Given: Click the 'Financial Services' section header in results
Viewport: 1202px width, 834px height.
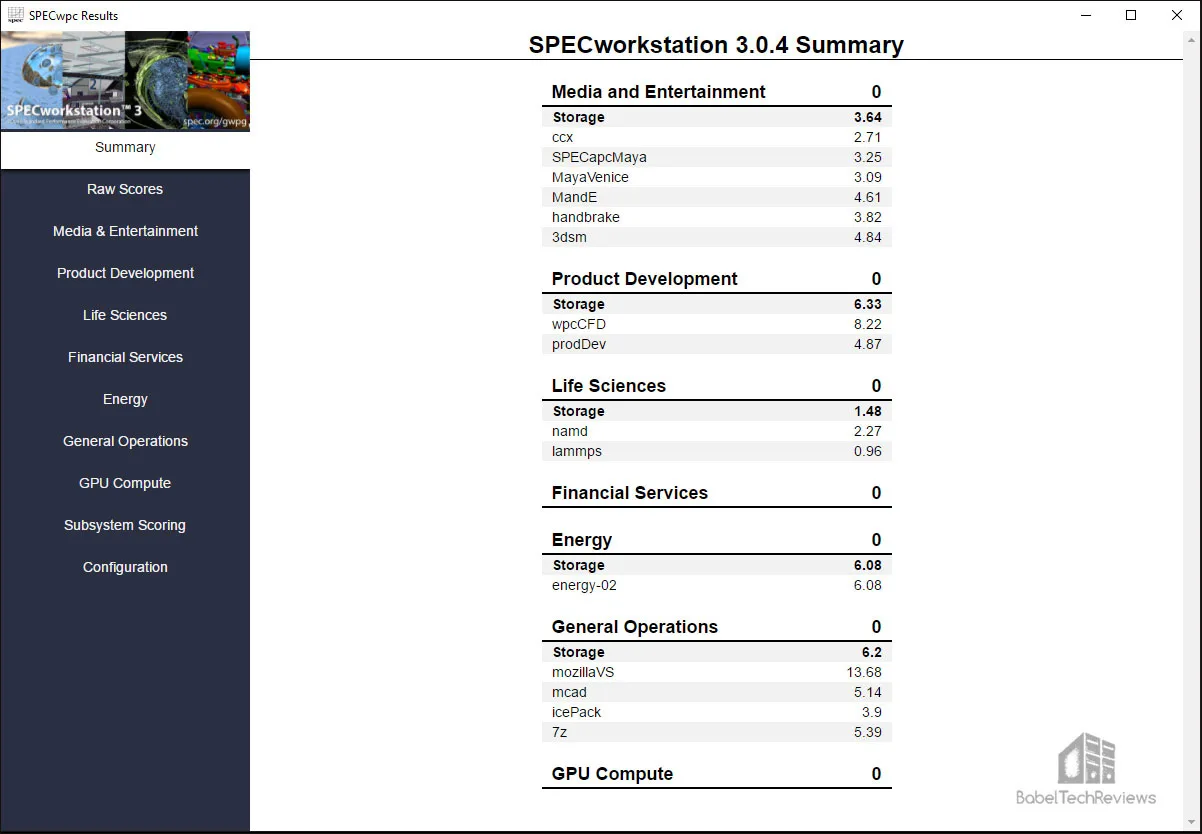Looking at the screenshot, I should [629, 493].
